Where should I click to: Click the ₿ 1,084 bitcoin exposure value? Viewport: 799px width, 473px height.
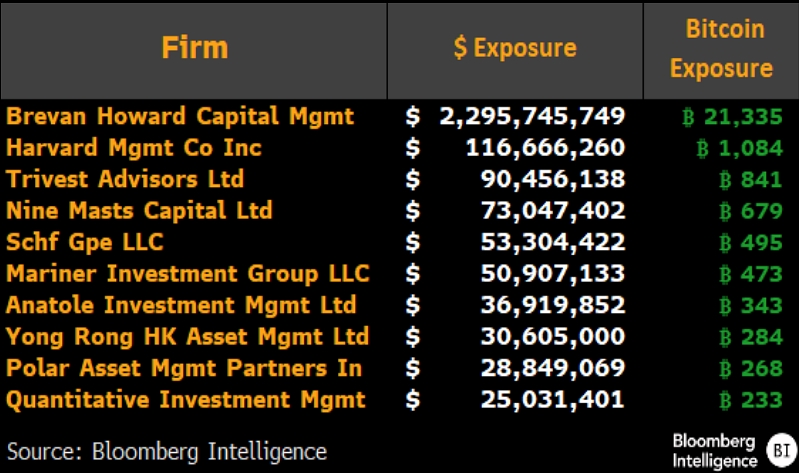[x=739, y=149]
